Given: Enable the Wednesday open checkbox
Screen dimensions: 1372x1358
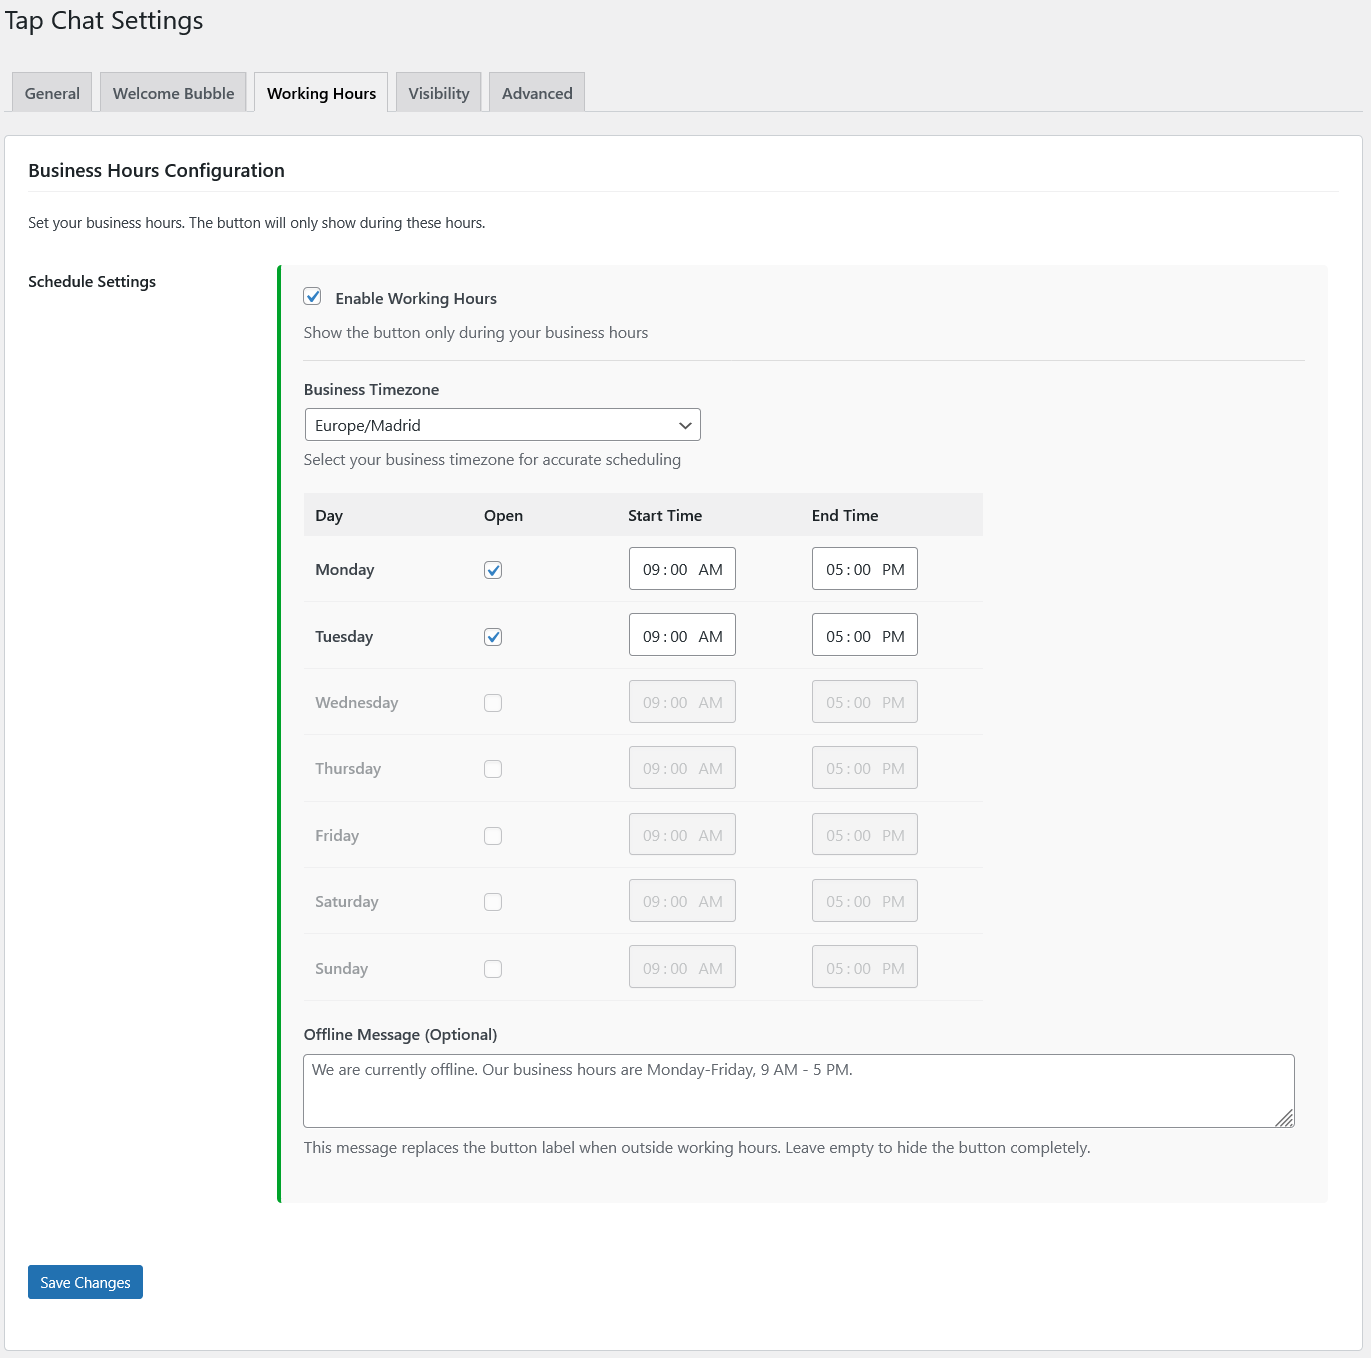Looking at the screenshot, I should (x=493, y=702).
